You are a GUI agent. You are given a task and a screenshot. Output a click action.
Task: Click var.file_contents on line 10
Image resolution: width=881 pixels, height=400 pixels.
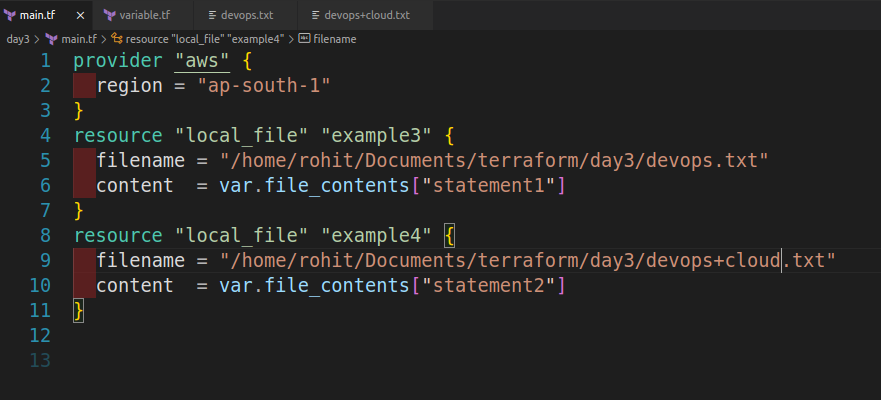click(314, 285)
